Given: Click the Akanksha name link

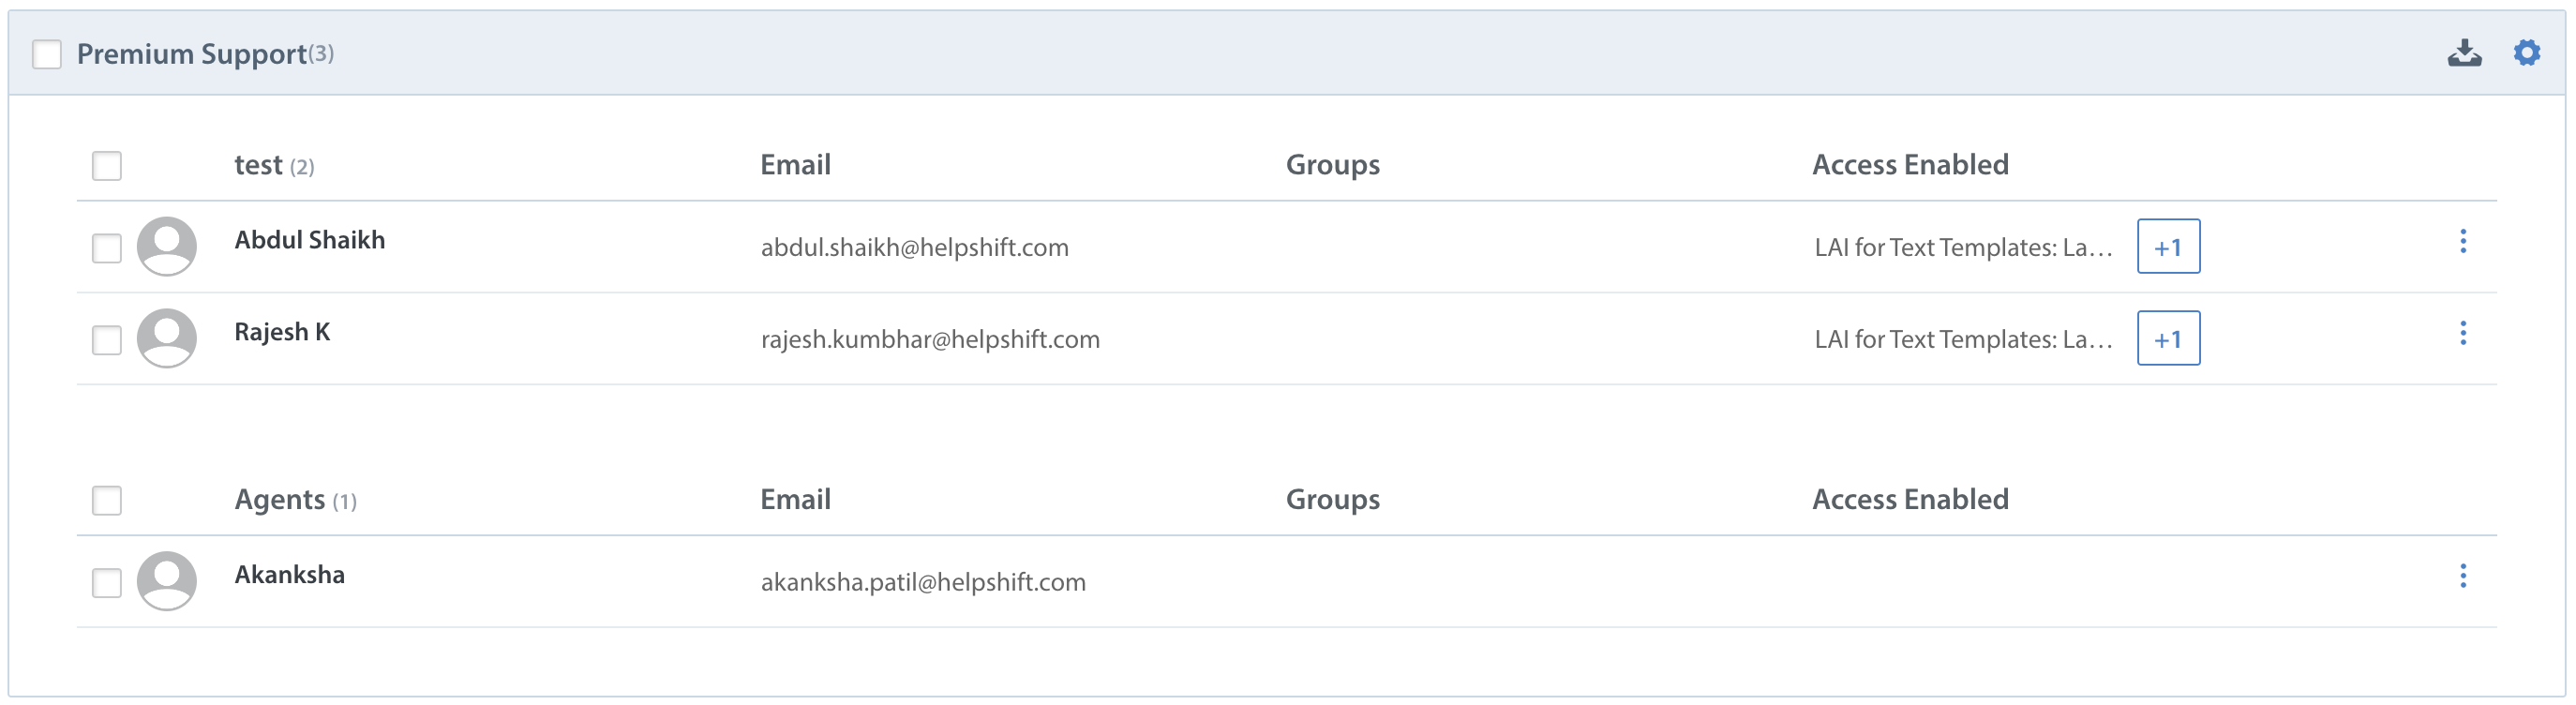Looking at the screenshot, I should point(290,575).
